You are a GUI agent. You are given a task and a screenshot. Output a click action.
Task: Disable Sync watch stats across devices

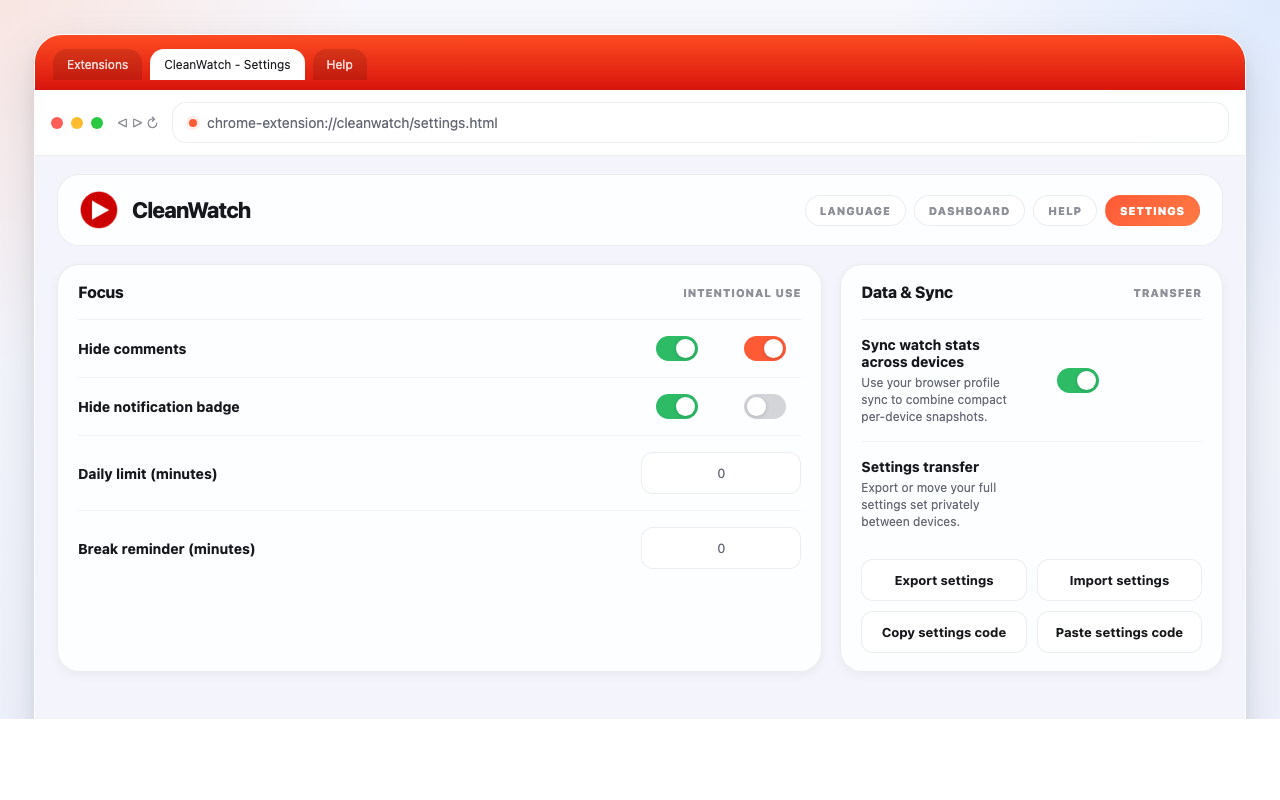[1078, 381]
